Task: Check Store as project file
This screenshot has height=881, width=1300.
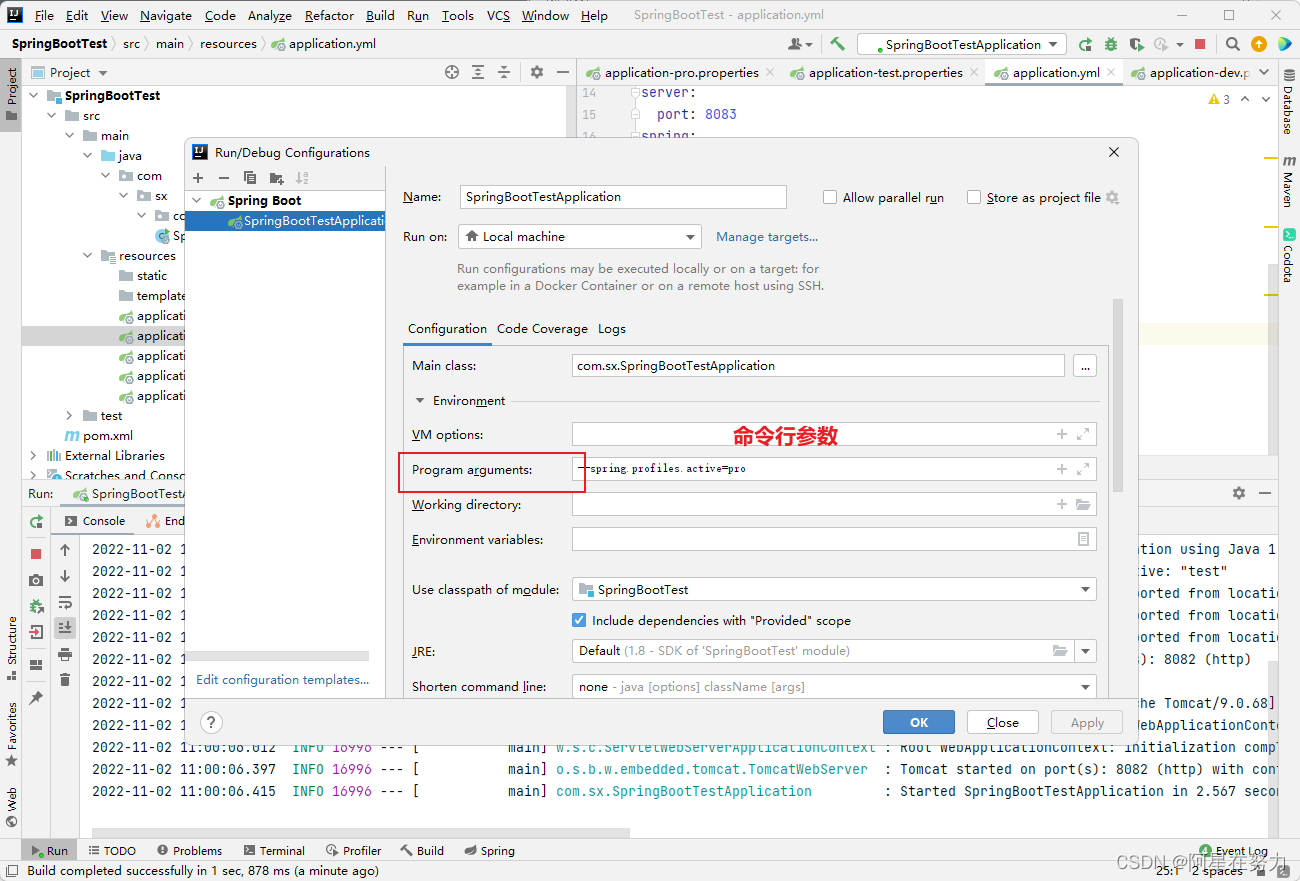Action: pyautogui.click(x=974, y=197)
